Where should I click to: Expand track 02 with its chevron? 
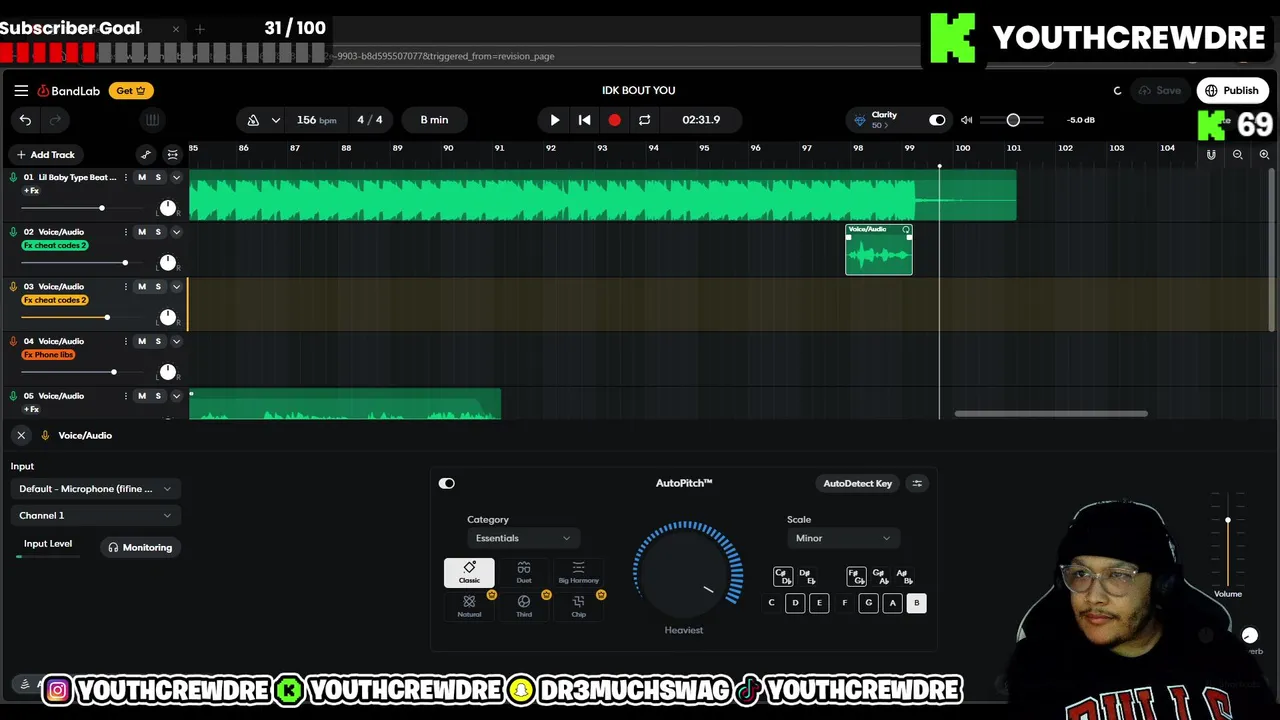(176, 232)
